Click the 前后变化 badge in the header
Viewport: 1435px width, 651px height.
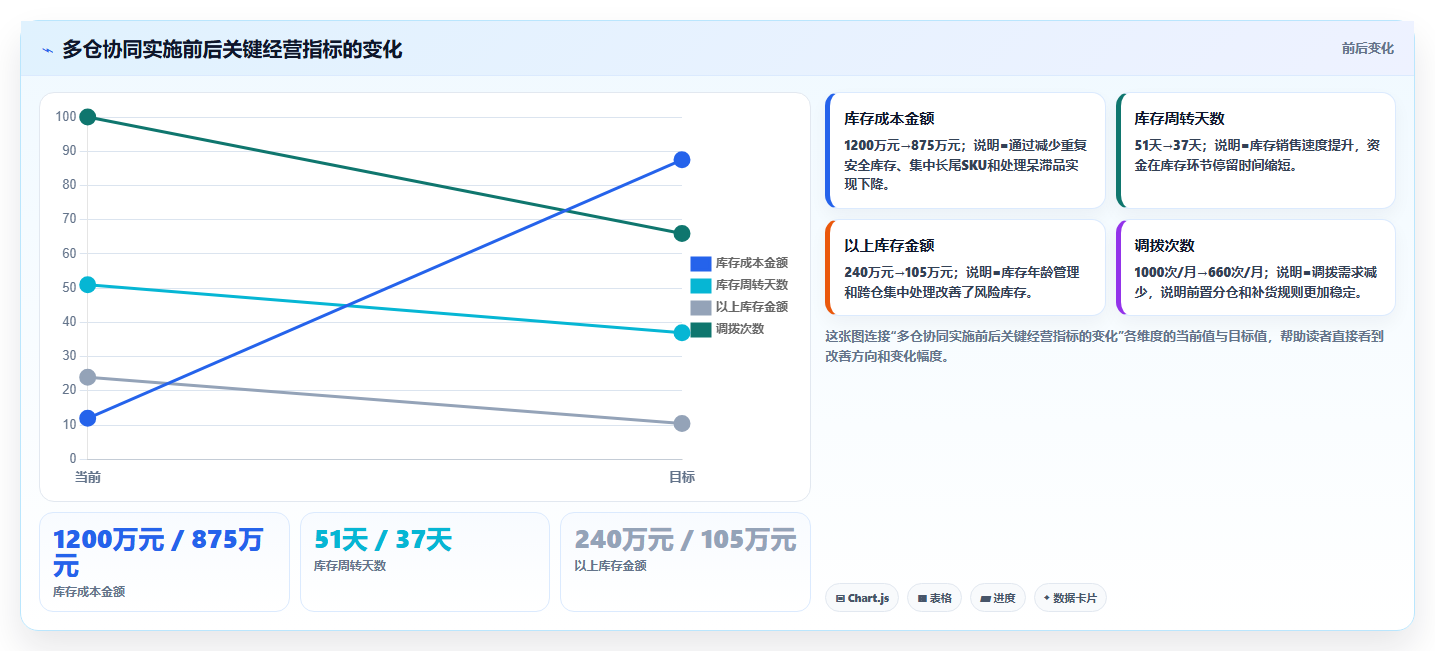(x=1367, y=48)
